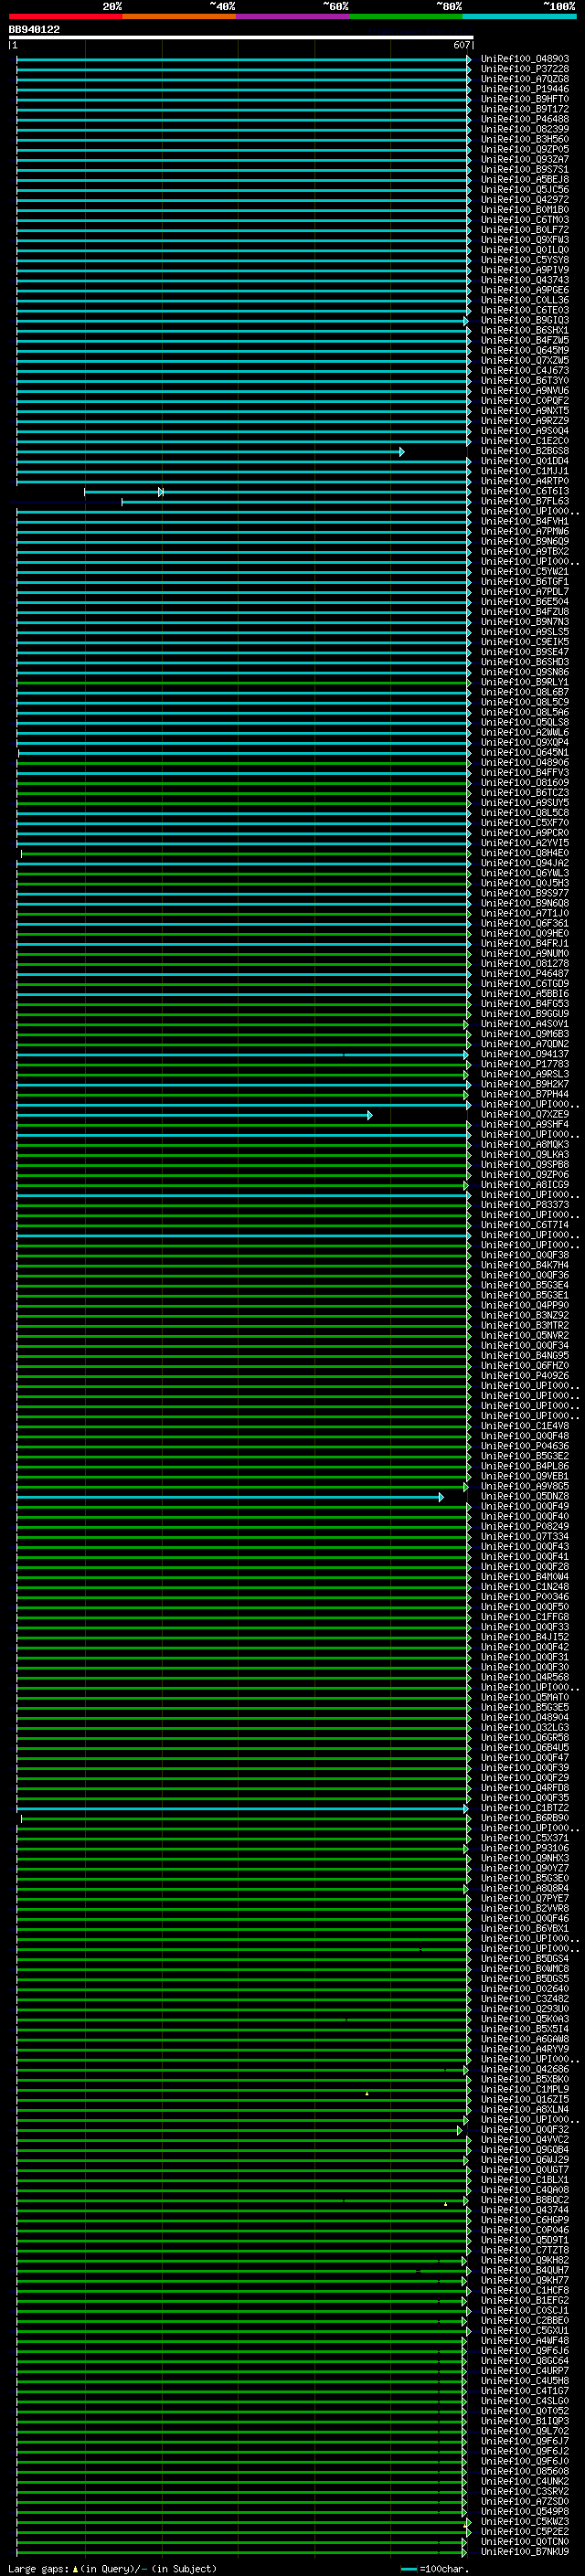Viewport: 585px width, 2576px height.
Task: Click the cyan ~100% identity color band
Action: tap(519, 16)
